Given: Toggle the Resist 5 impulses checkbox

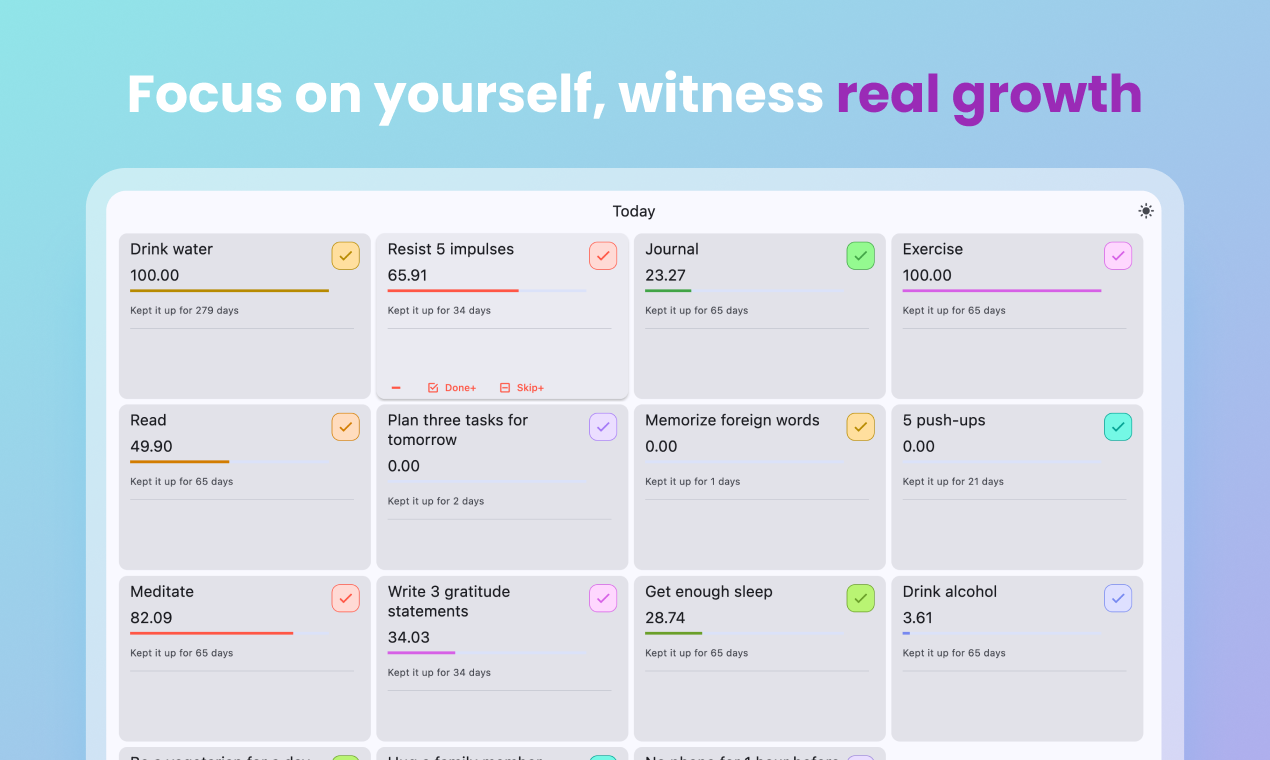Looking at the screenshot, I should pos(603,256).
